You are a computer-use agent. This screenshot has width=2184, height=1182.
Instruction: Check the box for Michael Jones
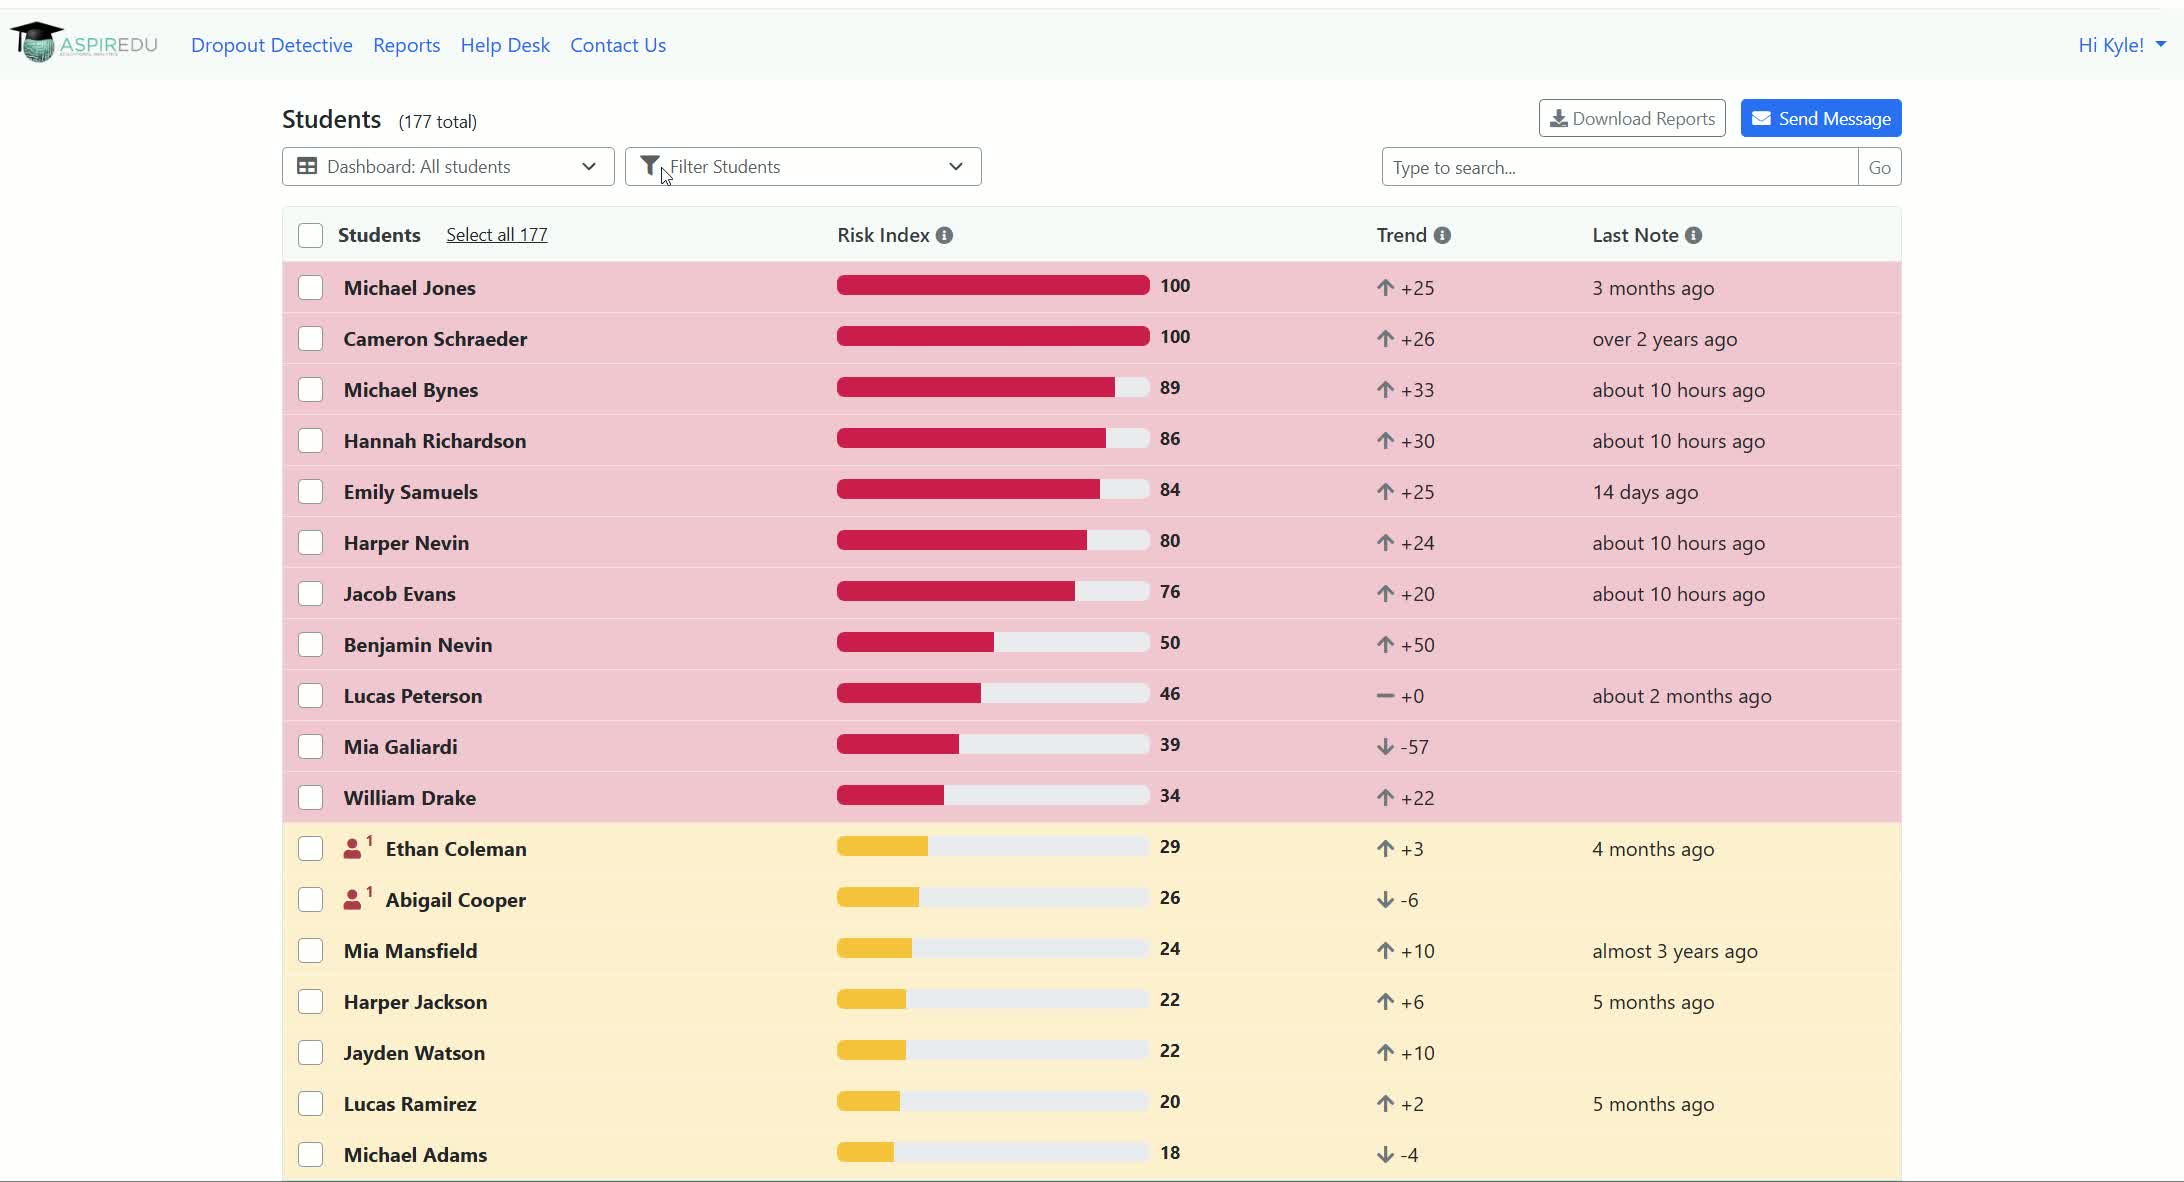click(310, 288)
